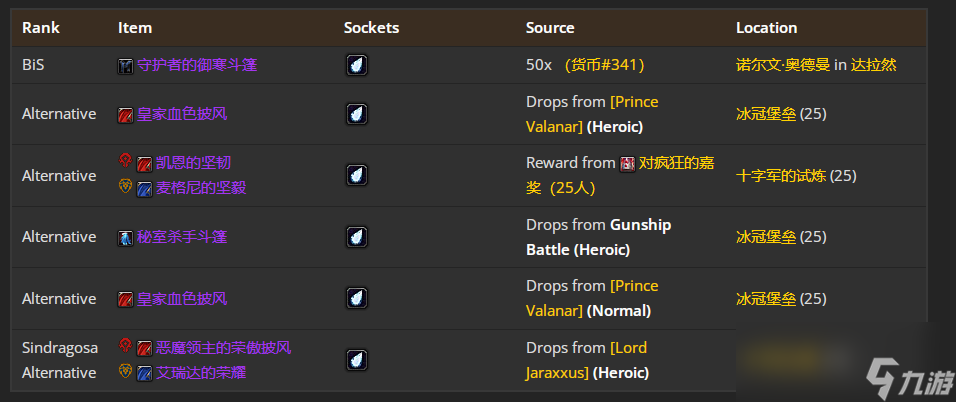Click the 对疯狂的嘉奖 achievement icon
This screenshot has height=402, width=956.
point(627,163)
